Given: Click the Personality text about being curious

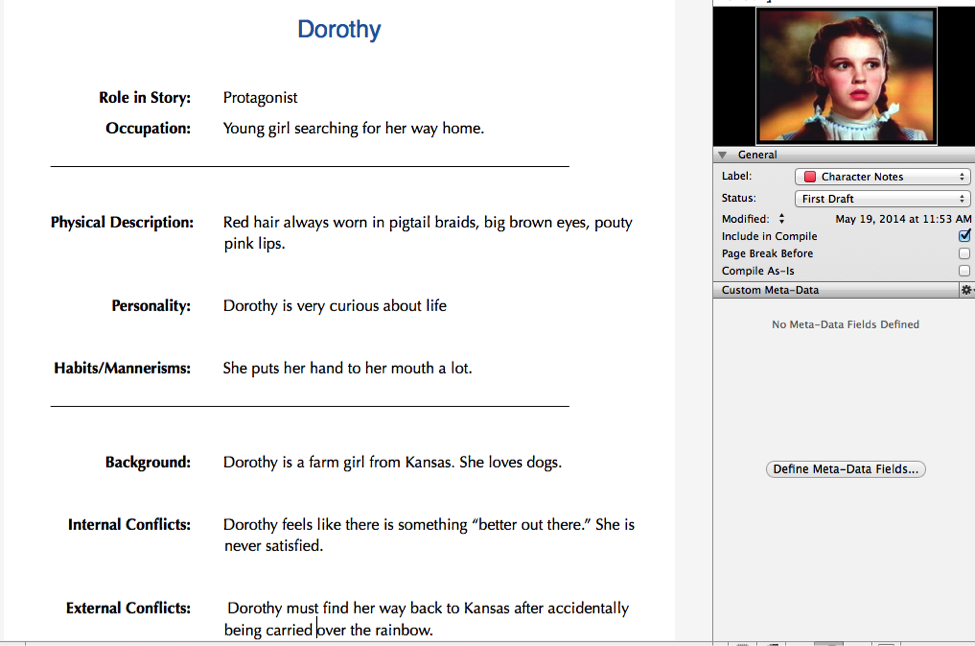Looking at the screenshot, I should click(334, 306).
